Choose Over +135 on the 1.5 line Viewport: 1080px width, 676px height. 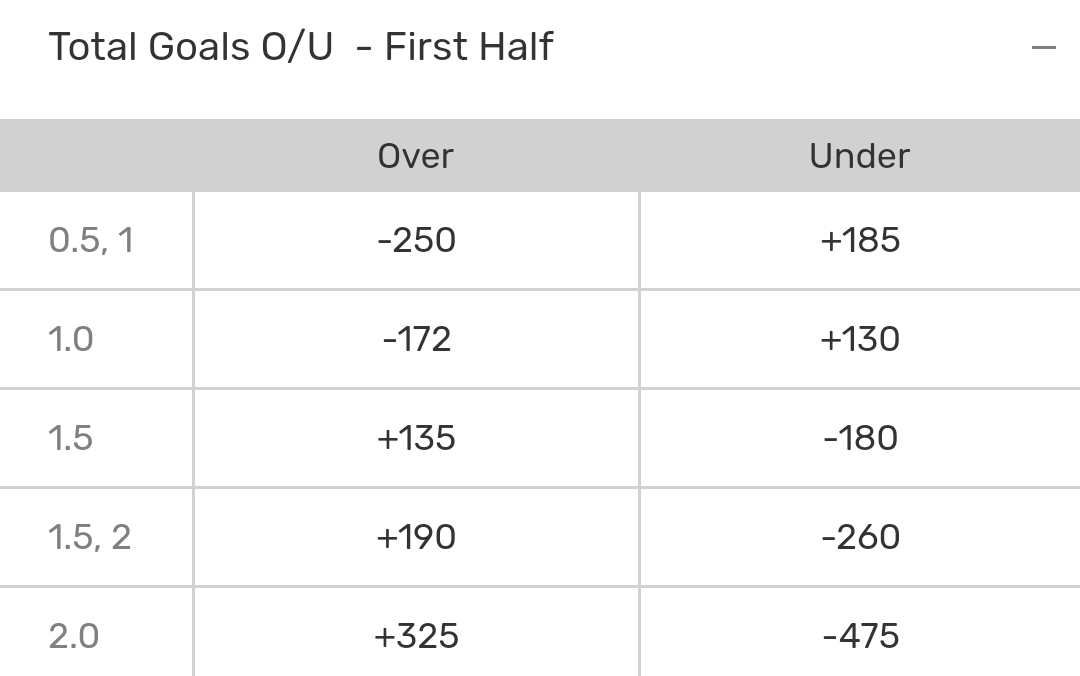pyautogui.click(x=416, y=438)
